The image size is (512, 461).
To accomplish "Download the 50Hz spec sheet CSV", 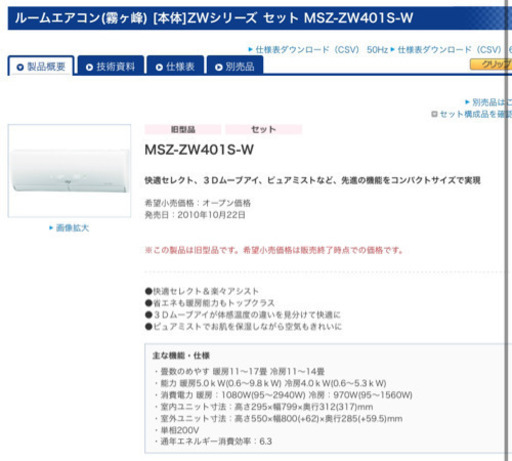I will pyautogui.click(x=321, y=50).
